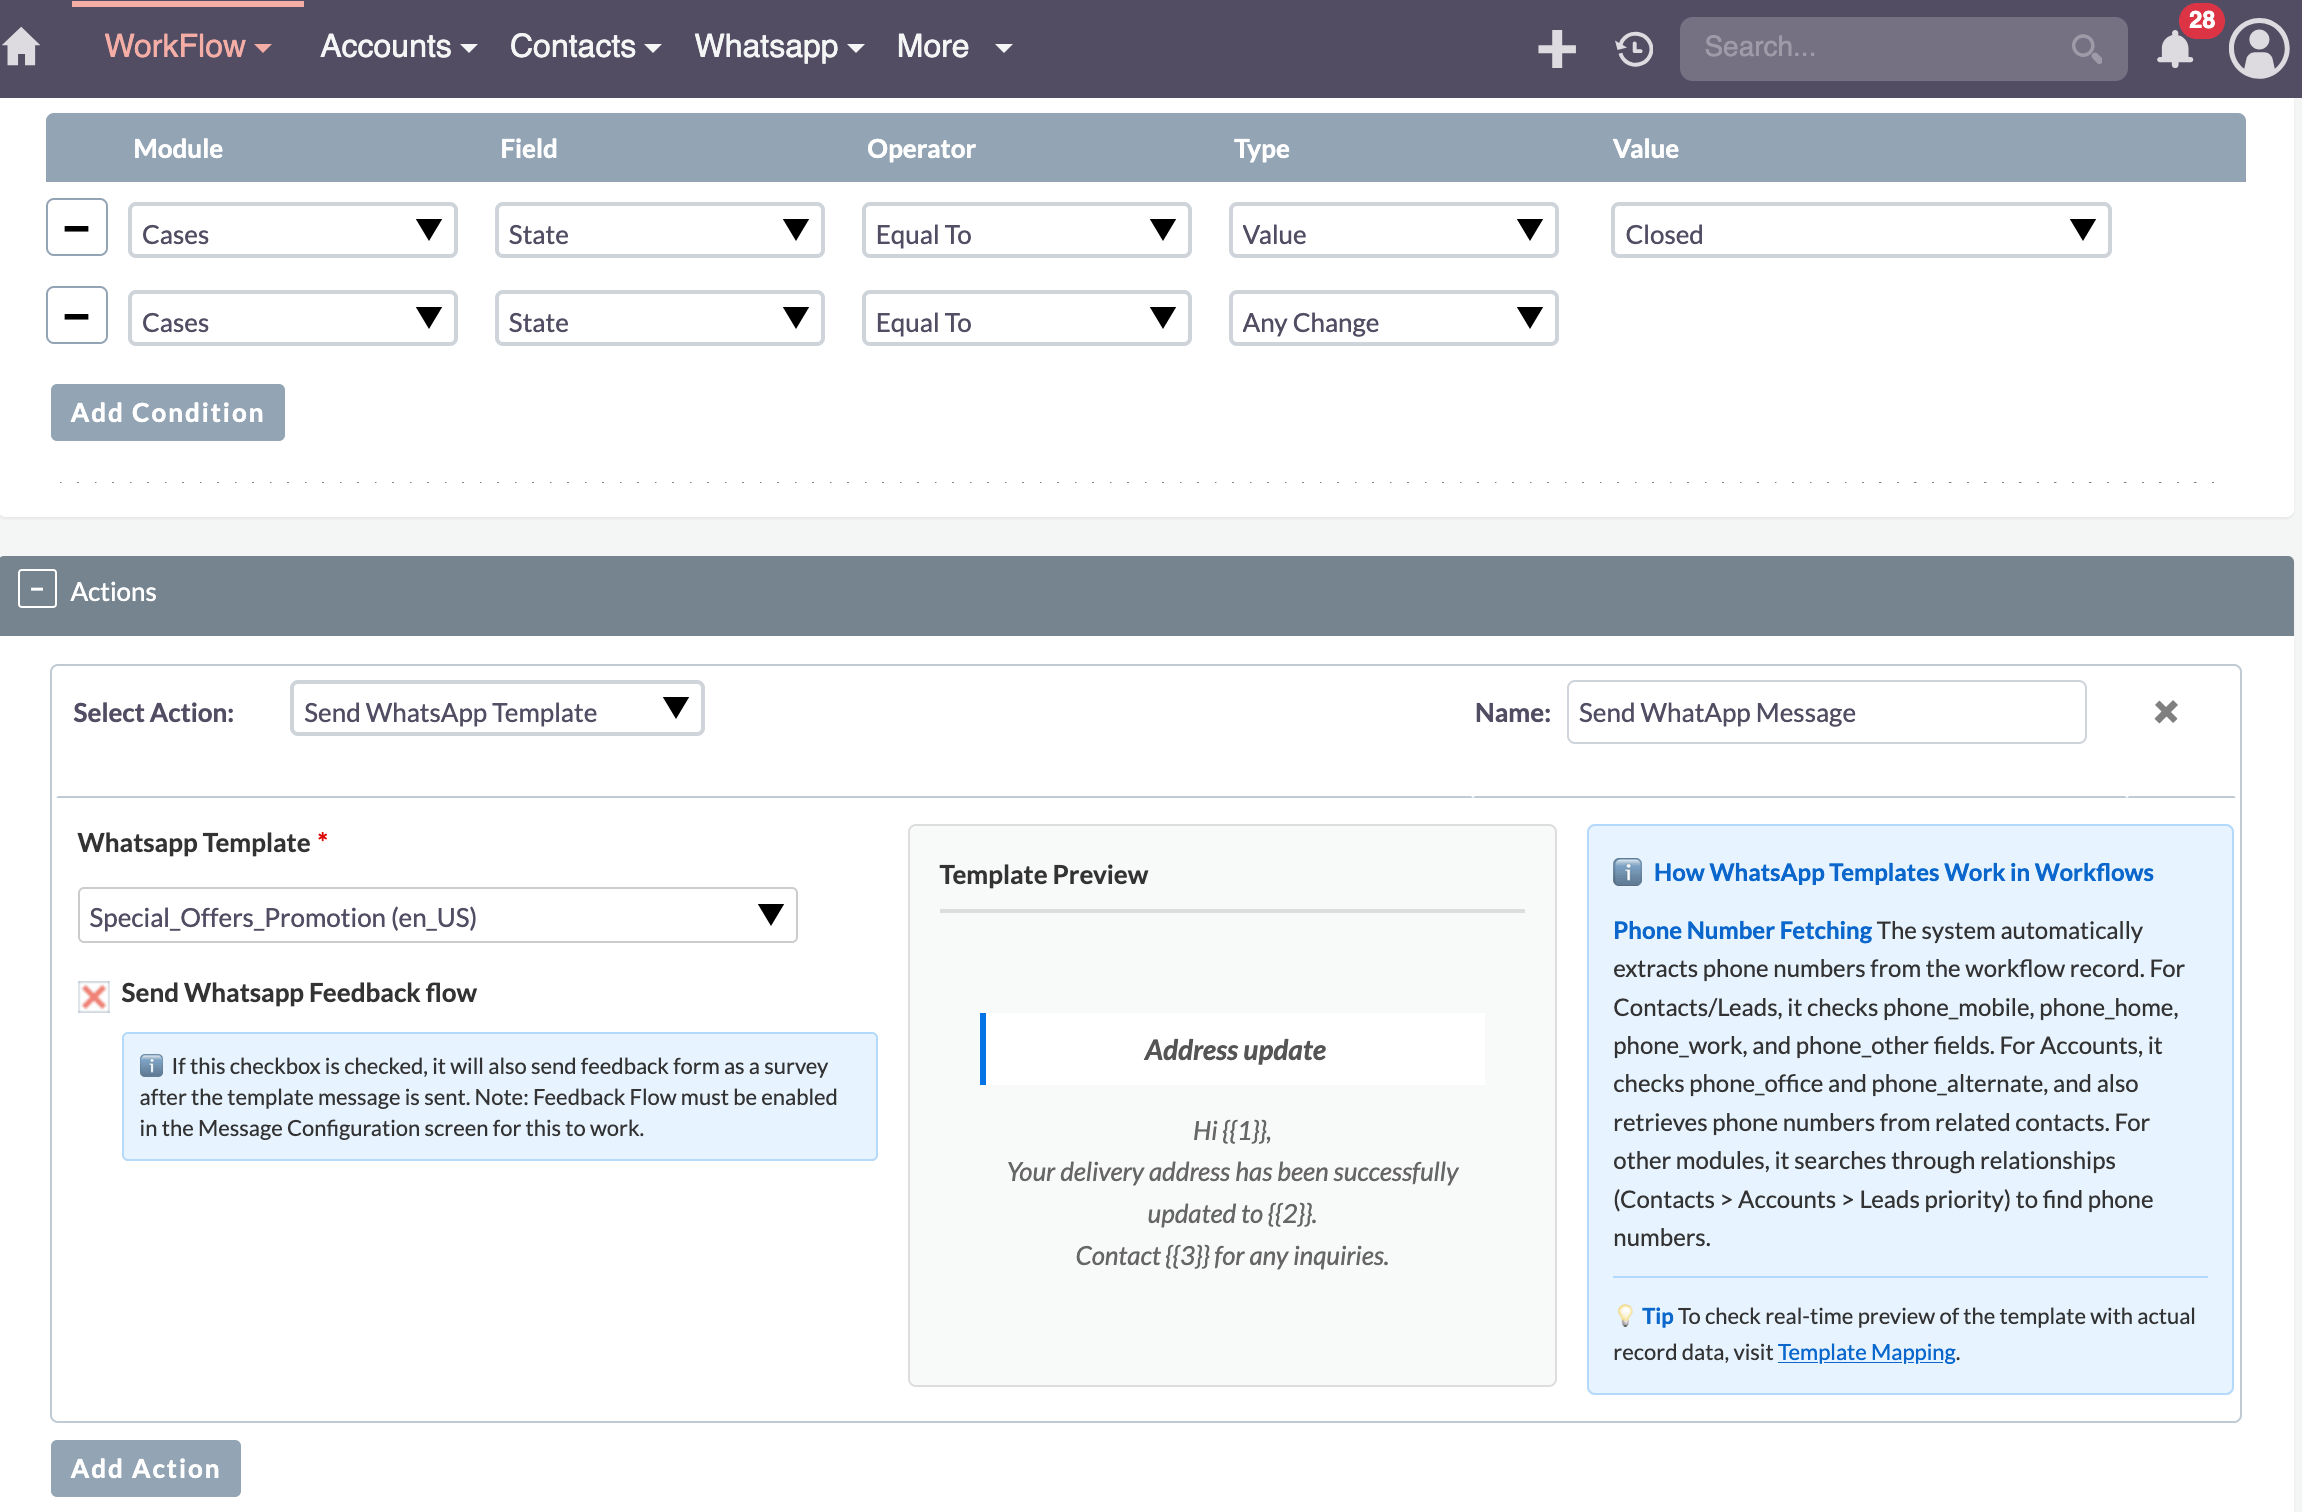Expand the Select Action dropdown
The image size is (2302, 1512).
496,710
